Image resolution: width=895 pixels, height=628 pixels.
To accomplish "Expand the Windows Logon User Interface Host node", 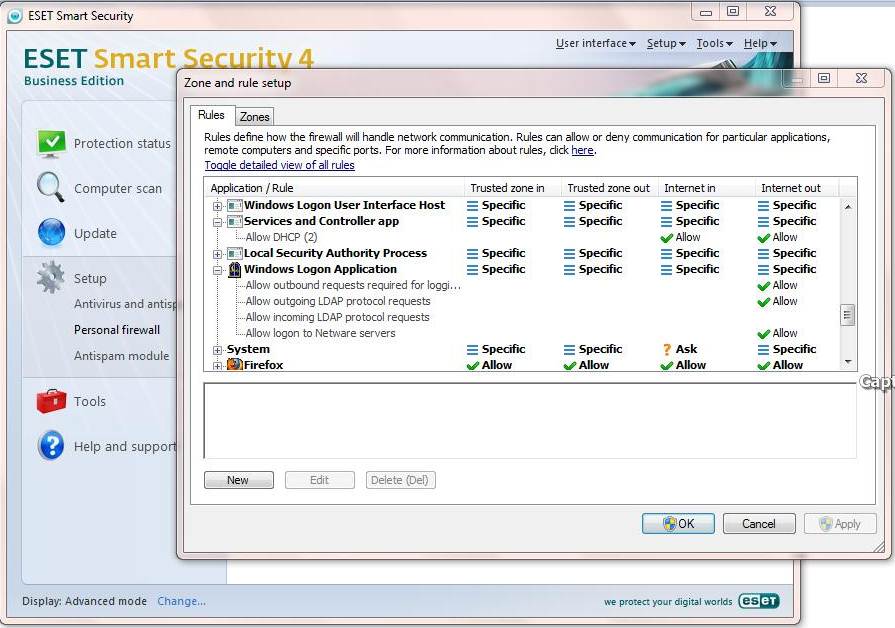I will pos(217,206).
